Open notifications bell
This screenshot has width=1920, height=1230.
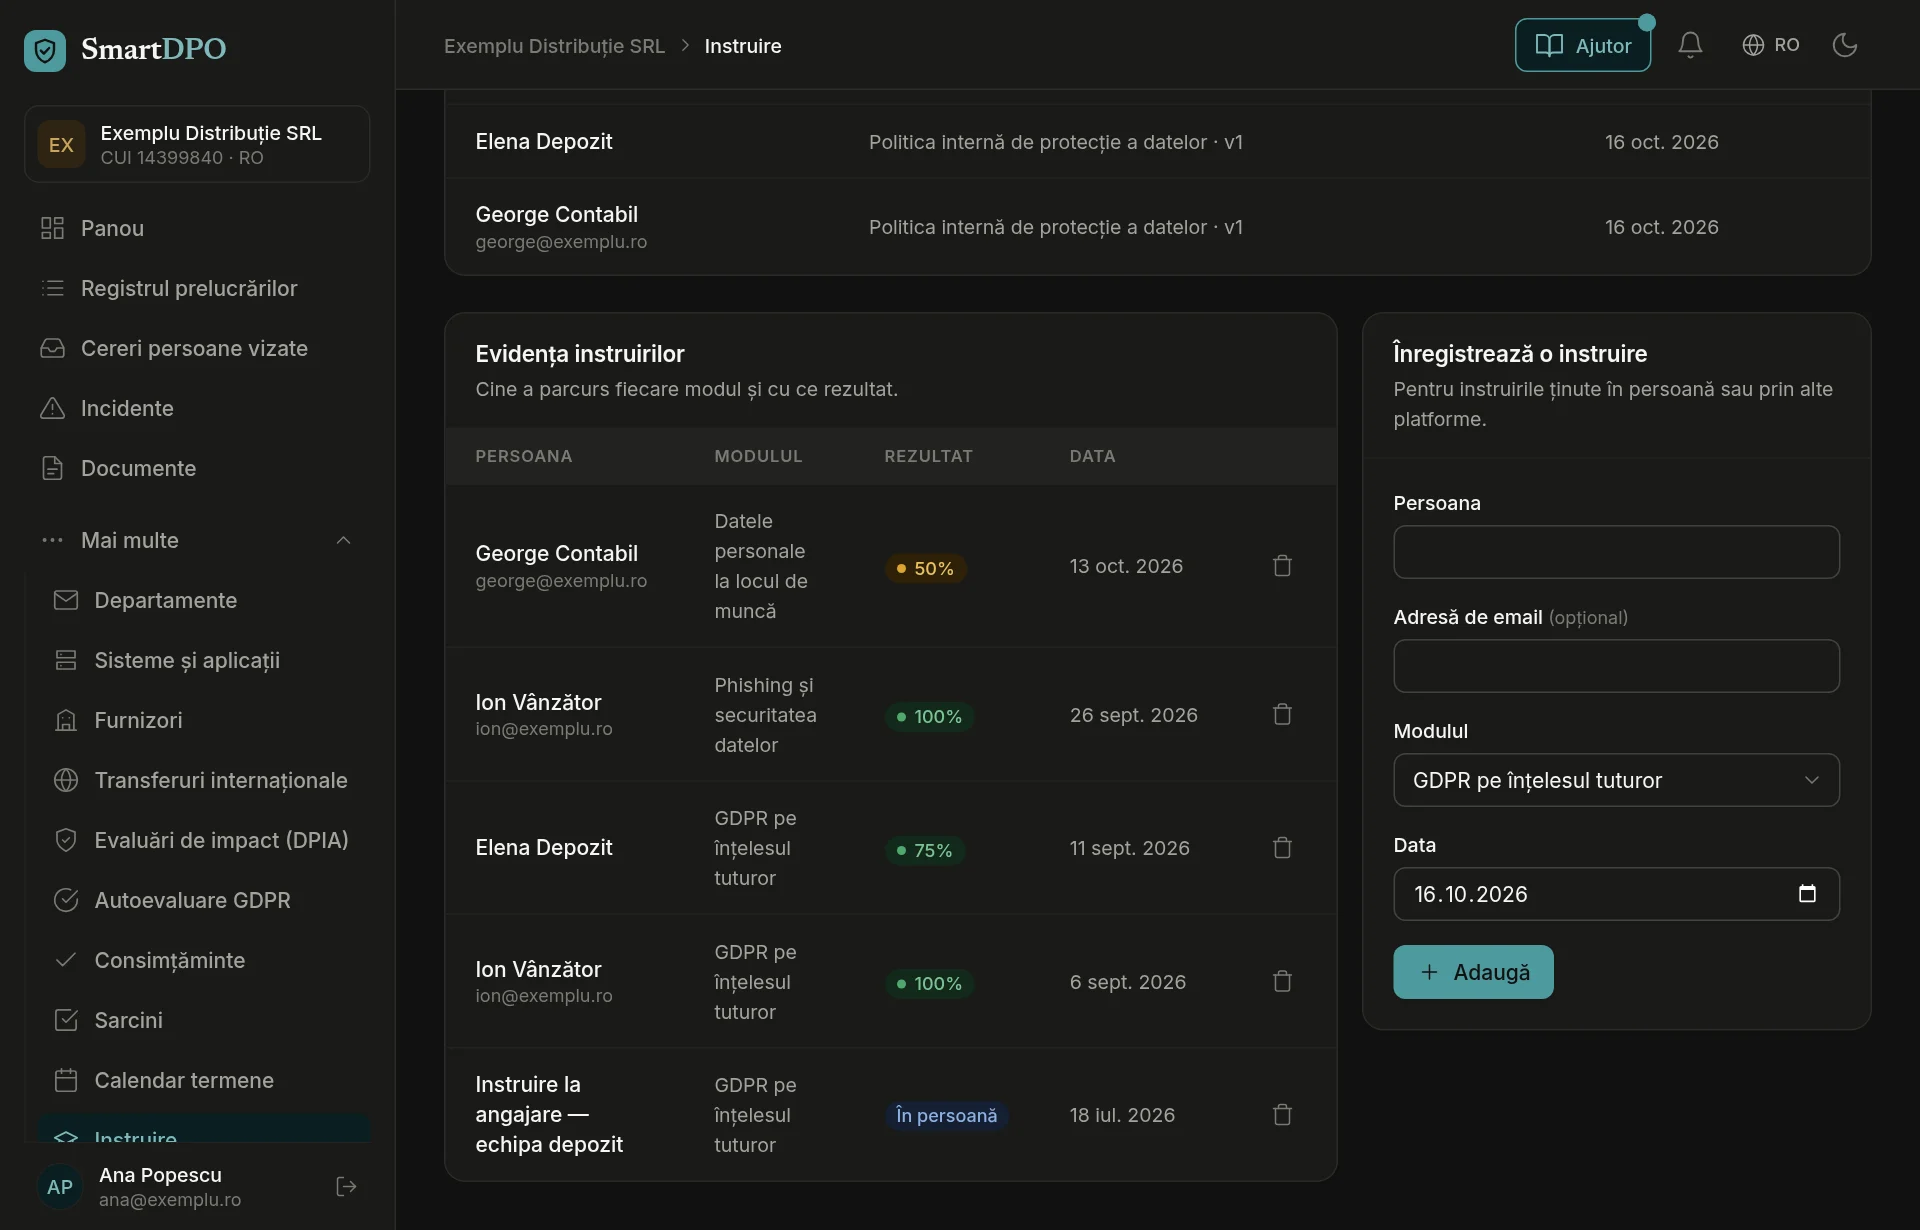1690,45
